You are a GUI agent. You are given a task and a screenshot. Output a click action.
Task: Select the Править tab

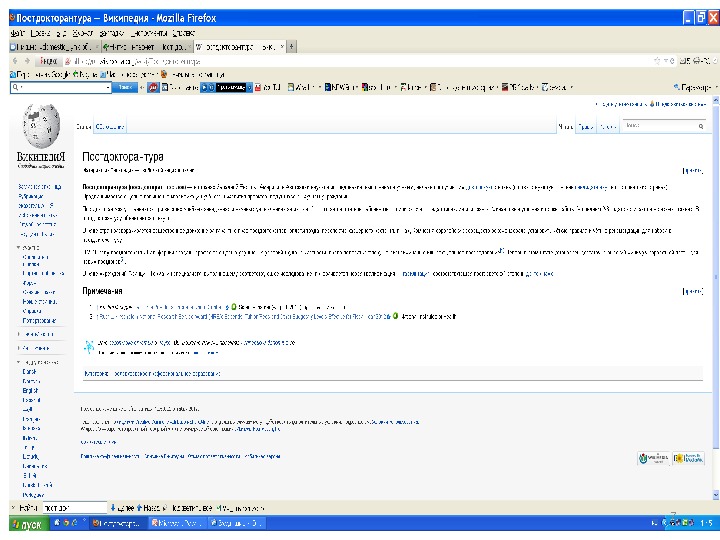pos(585,127)
